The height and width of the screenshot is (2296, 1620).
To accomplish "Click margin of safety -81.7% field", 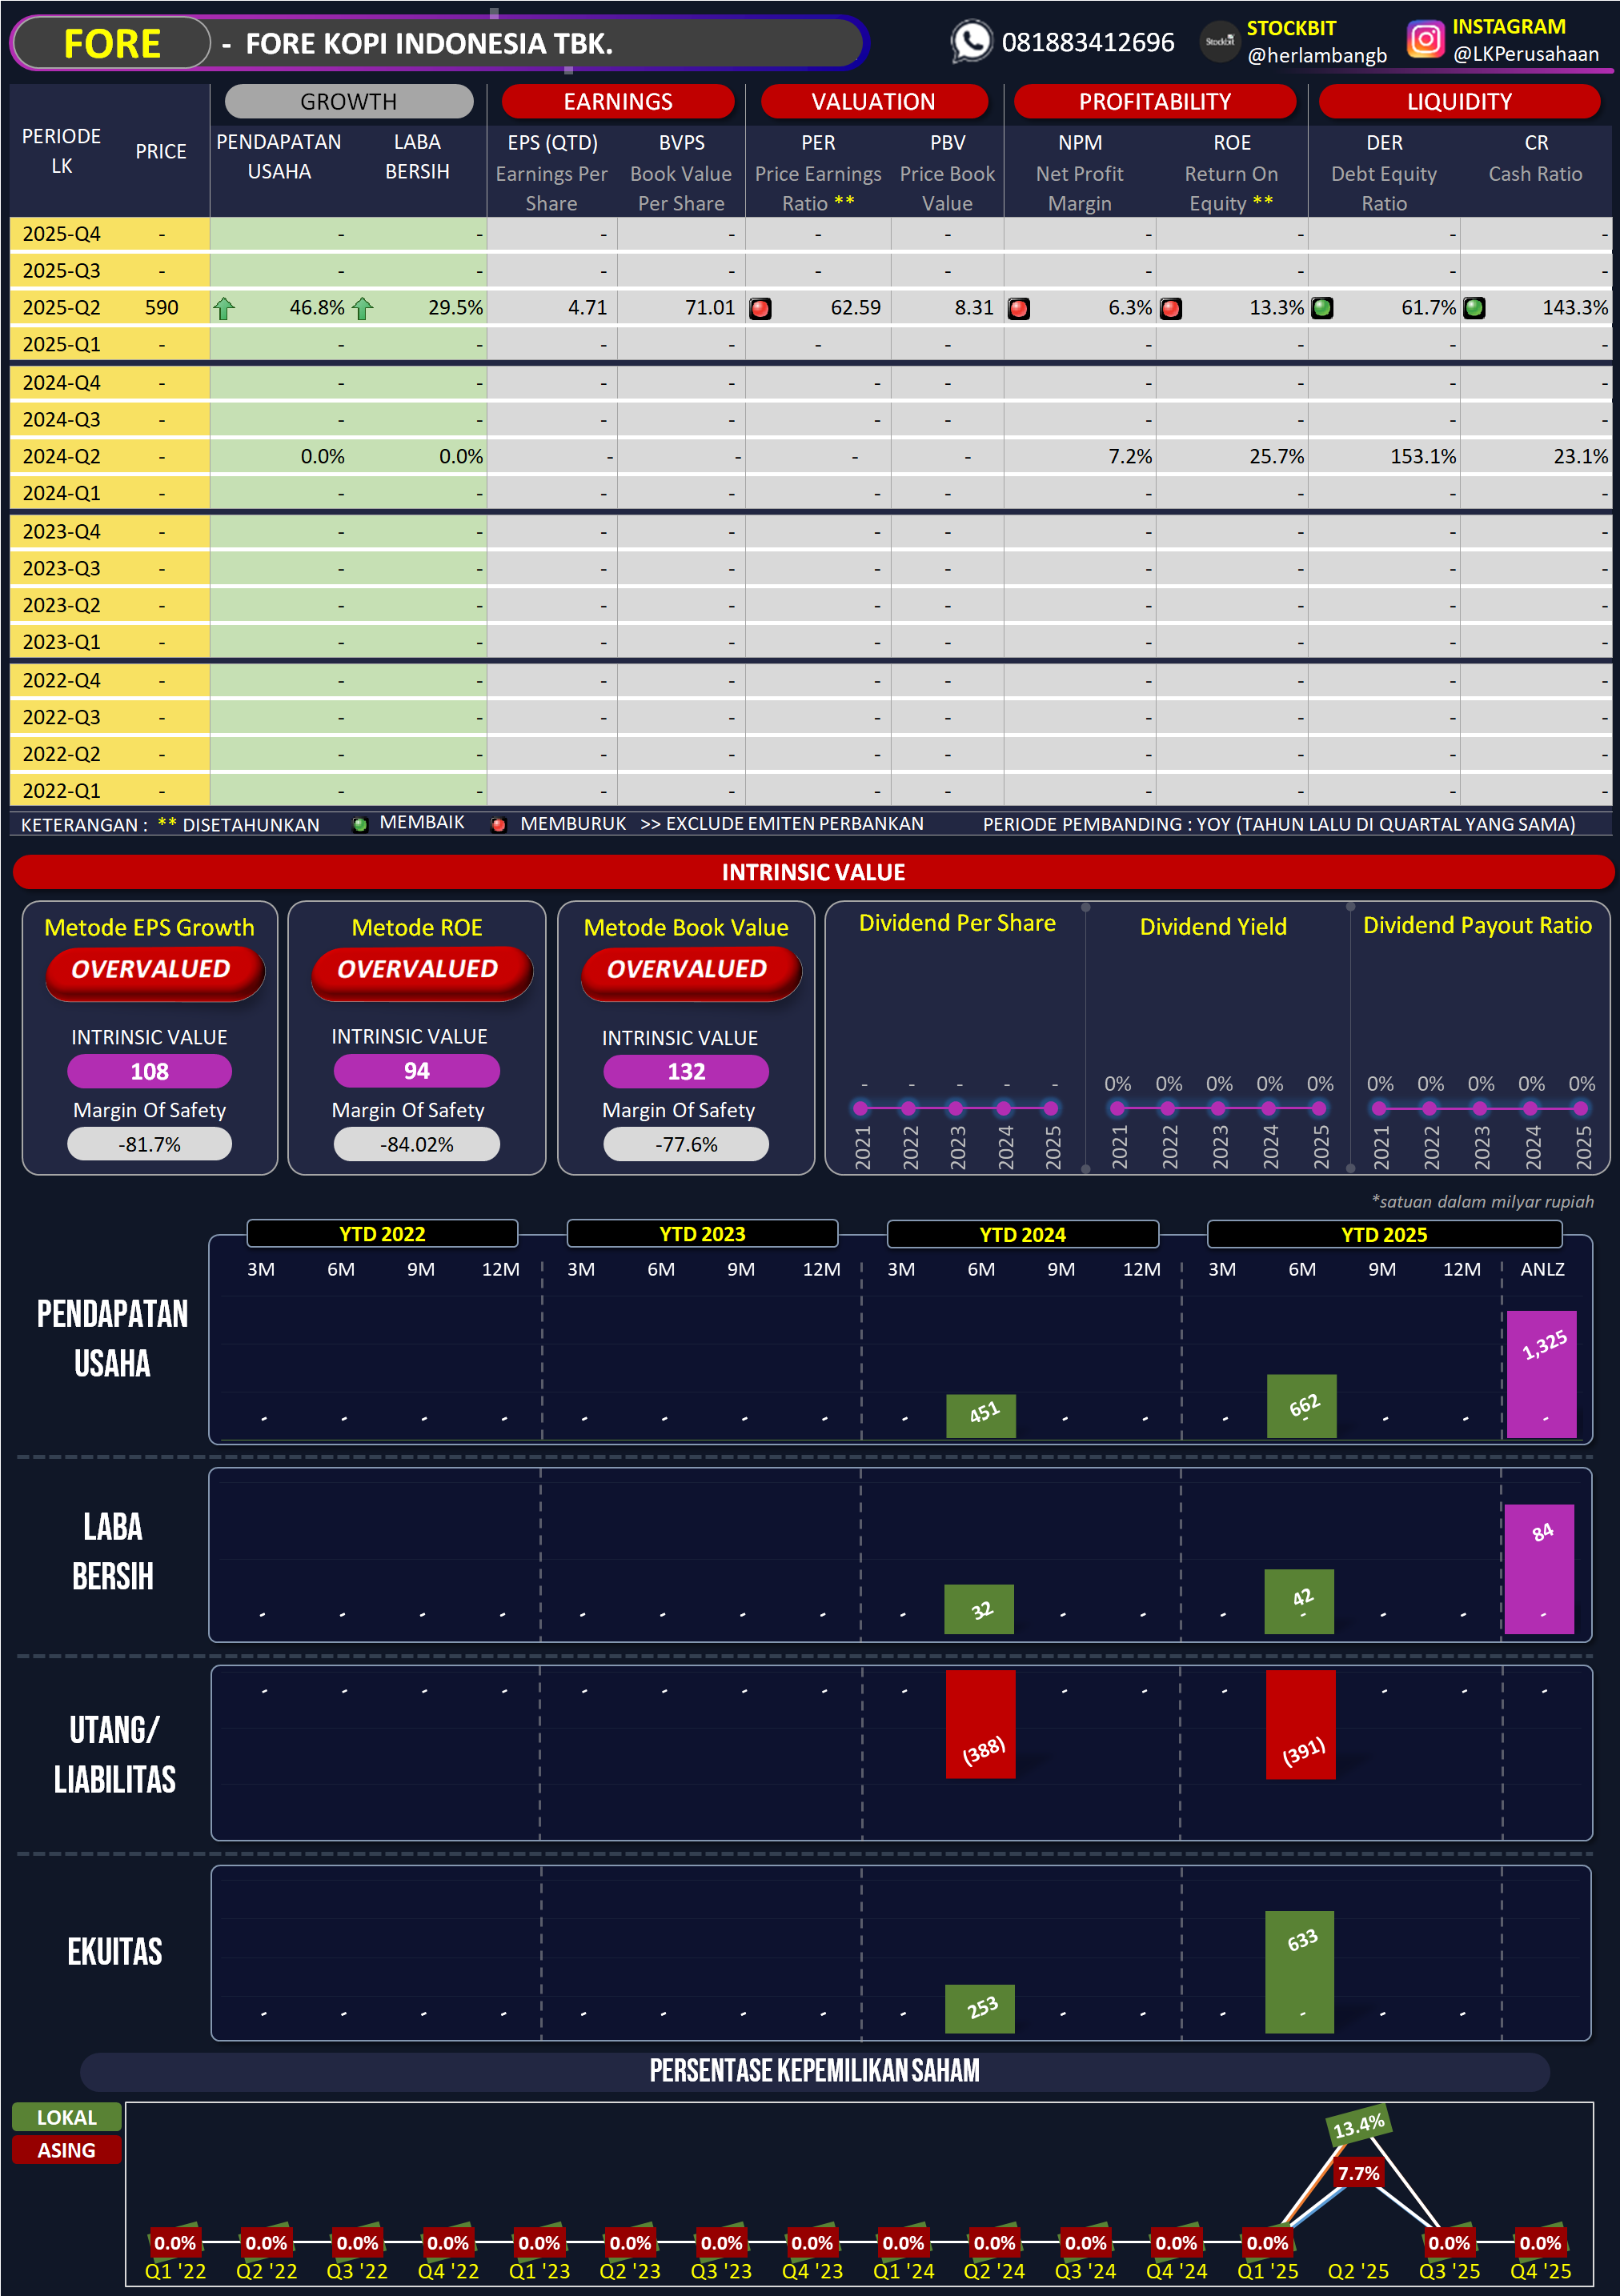I will pyautogui.click(x=149, y=1144).
